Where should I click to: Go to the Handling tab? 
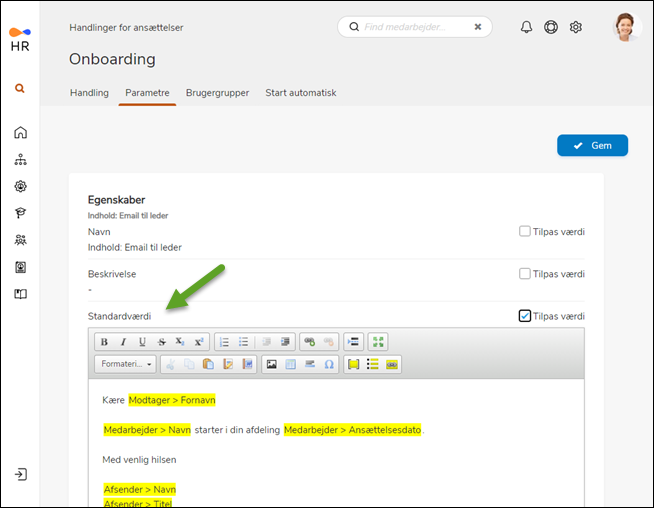coord(89,93)
